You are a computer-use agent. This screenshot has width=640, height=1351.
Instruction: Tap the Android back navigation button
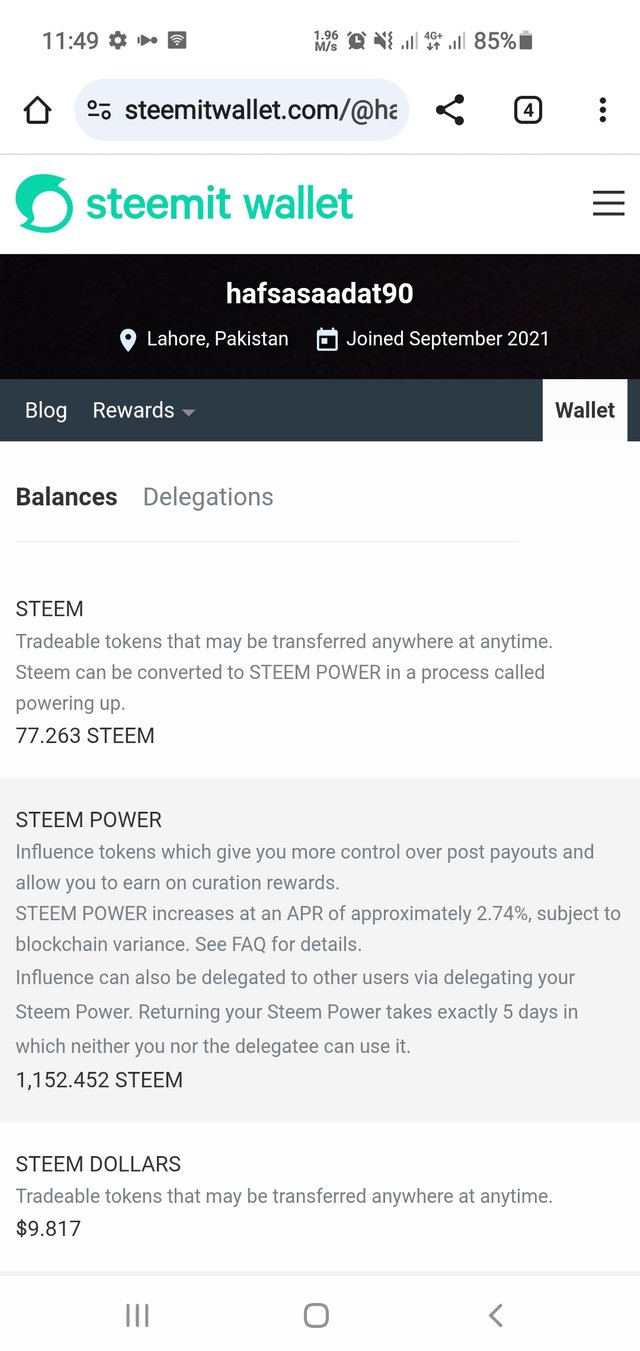(495, 1315)
